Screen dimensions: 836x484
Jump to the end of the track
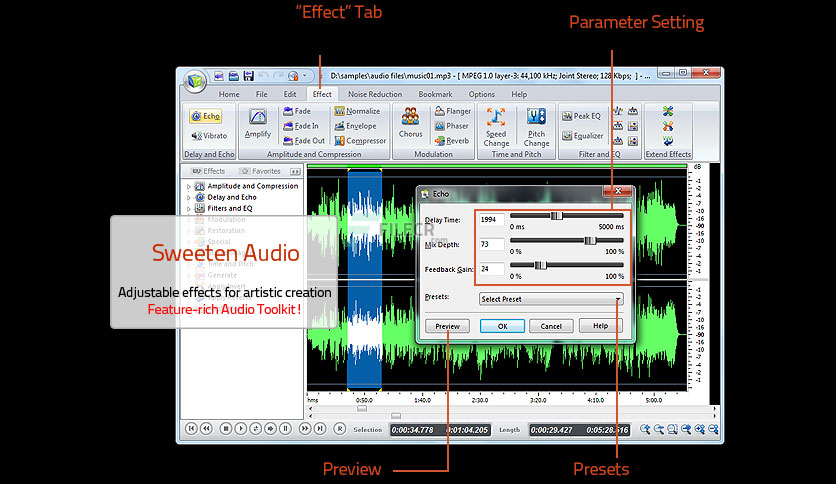click(320, 429)
